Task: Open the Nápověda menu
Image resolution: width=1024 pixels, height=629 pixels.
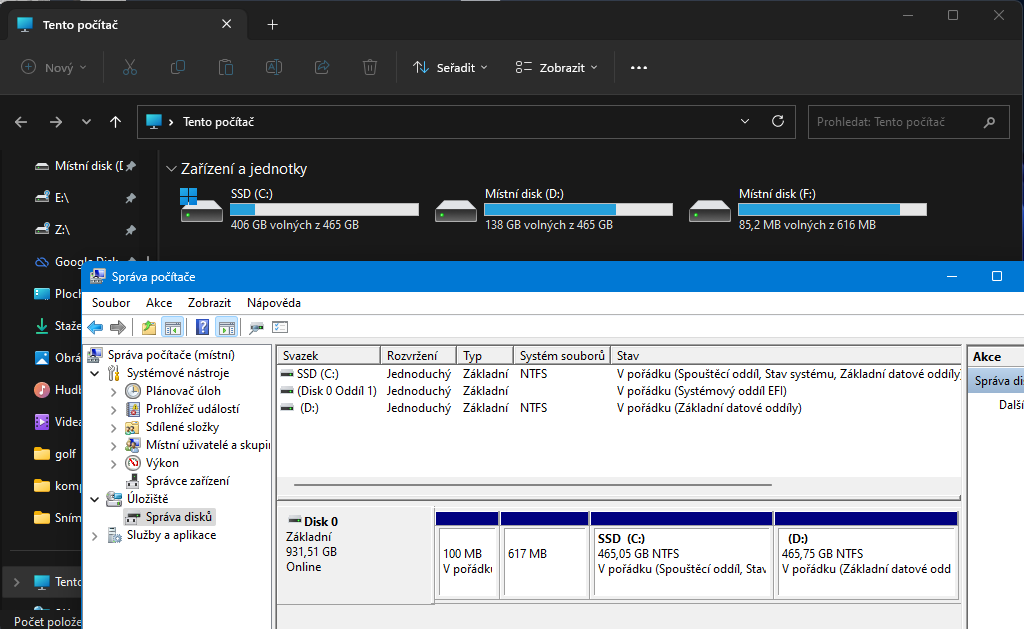Action: click(274, 302)
